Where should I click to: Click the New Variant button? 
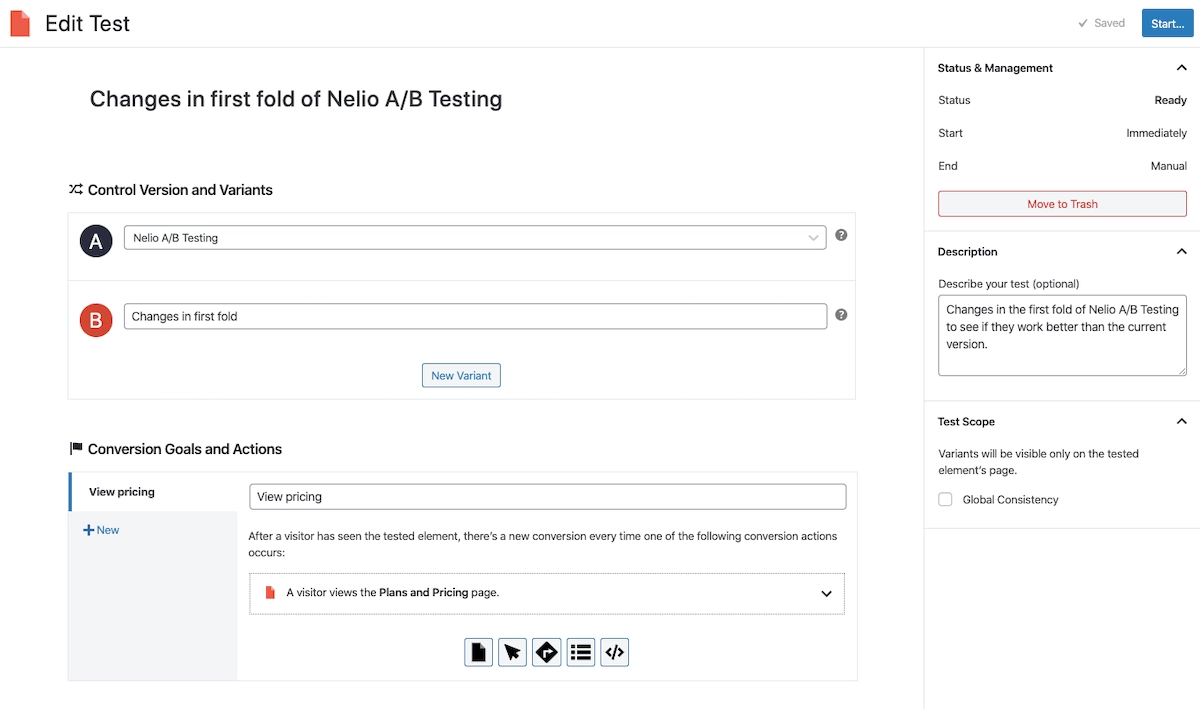point(461,375)
